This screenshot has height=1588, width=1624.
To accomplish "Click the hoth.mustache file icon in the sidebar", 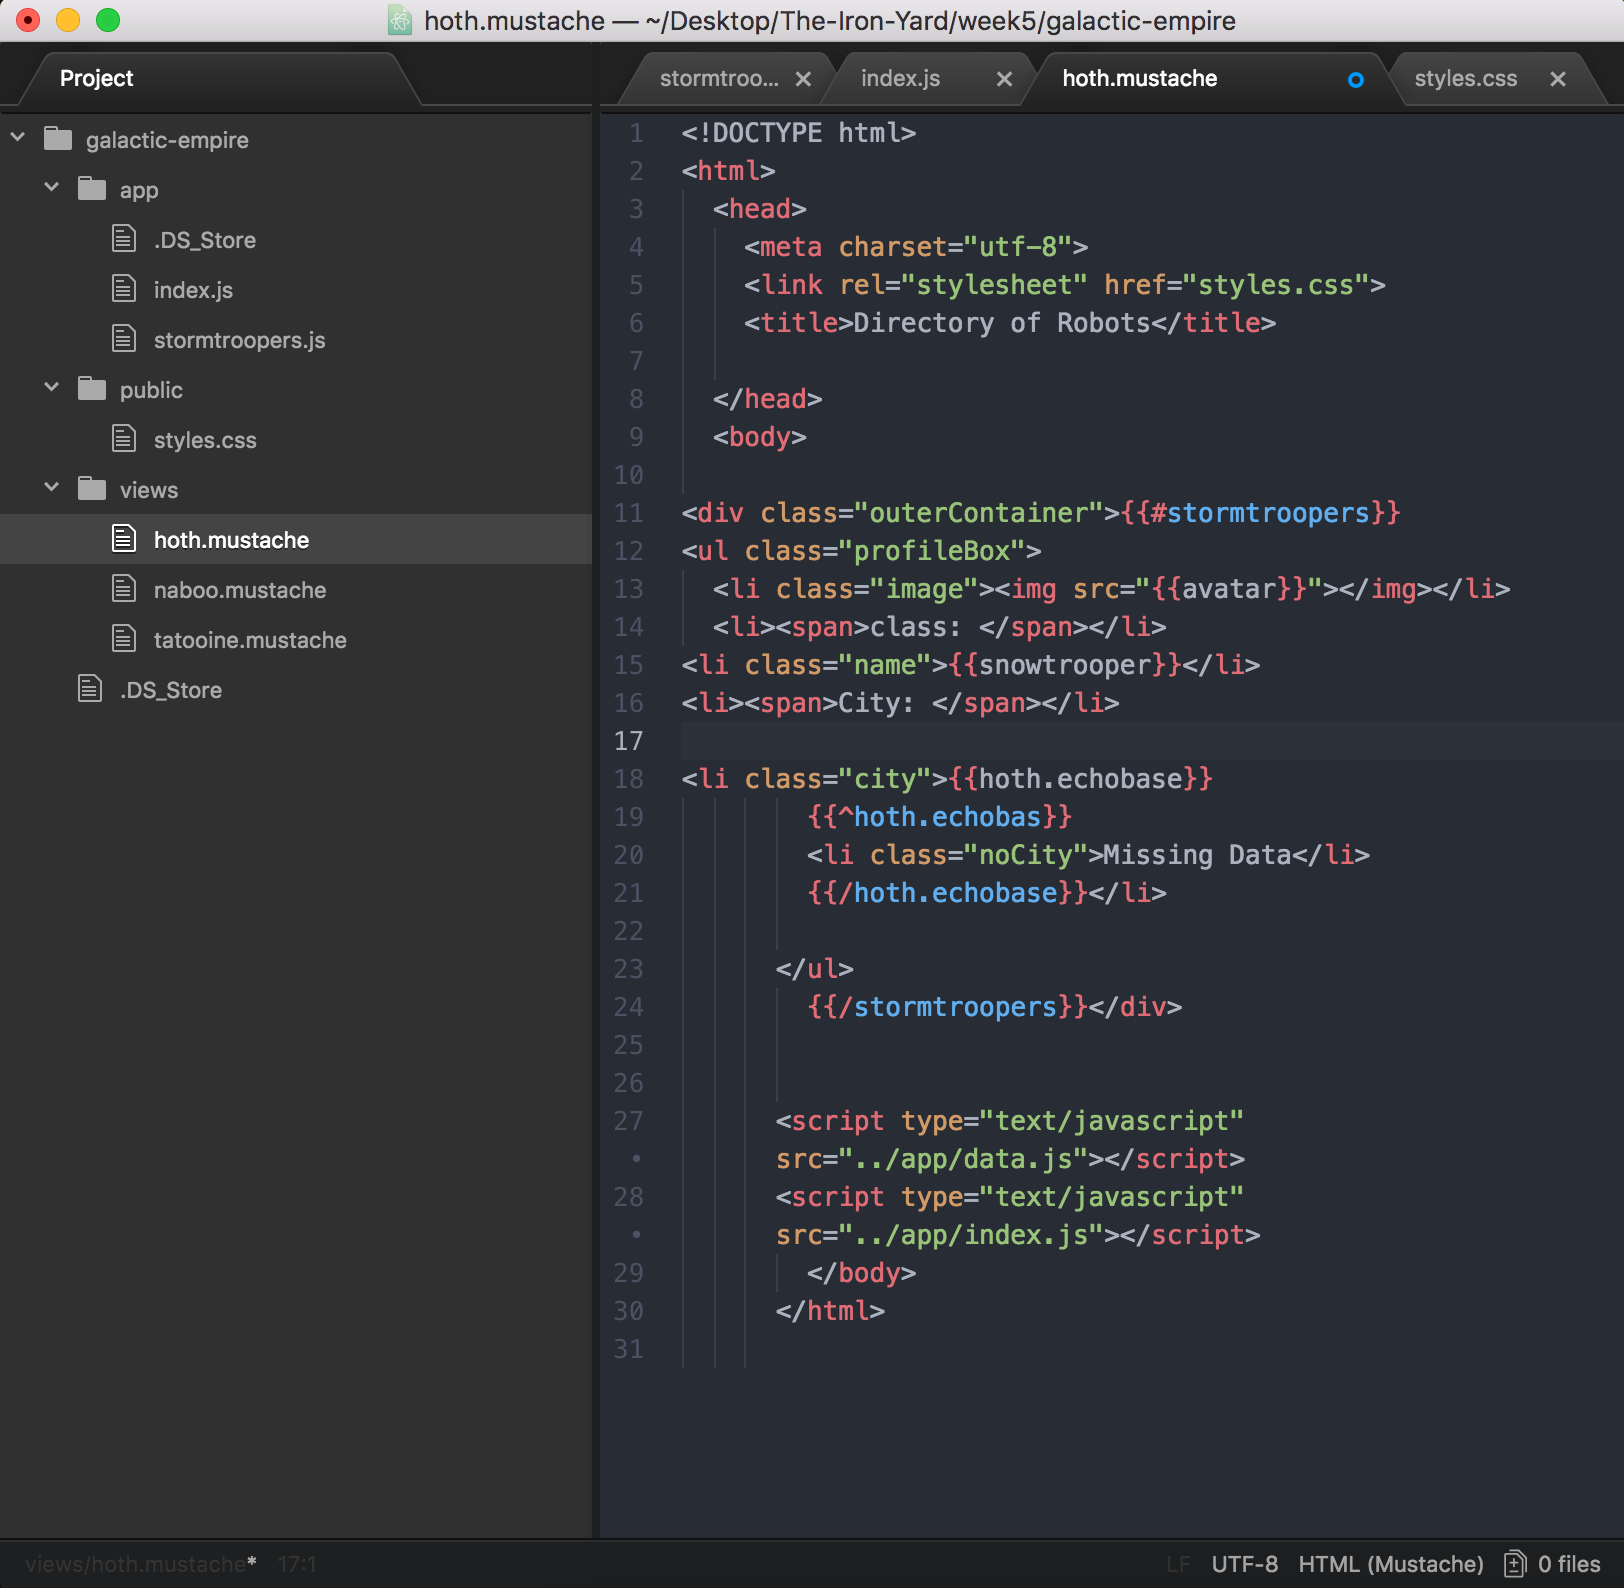I will [124, 538].
